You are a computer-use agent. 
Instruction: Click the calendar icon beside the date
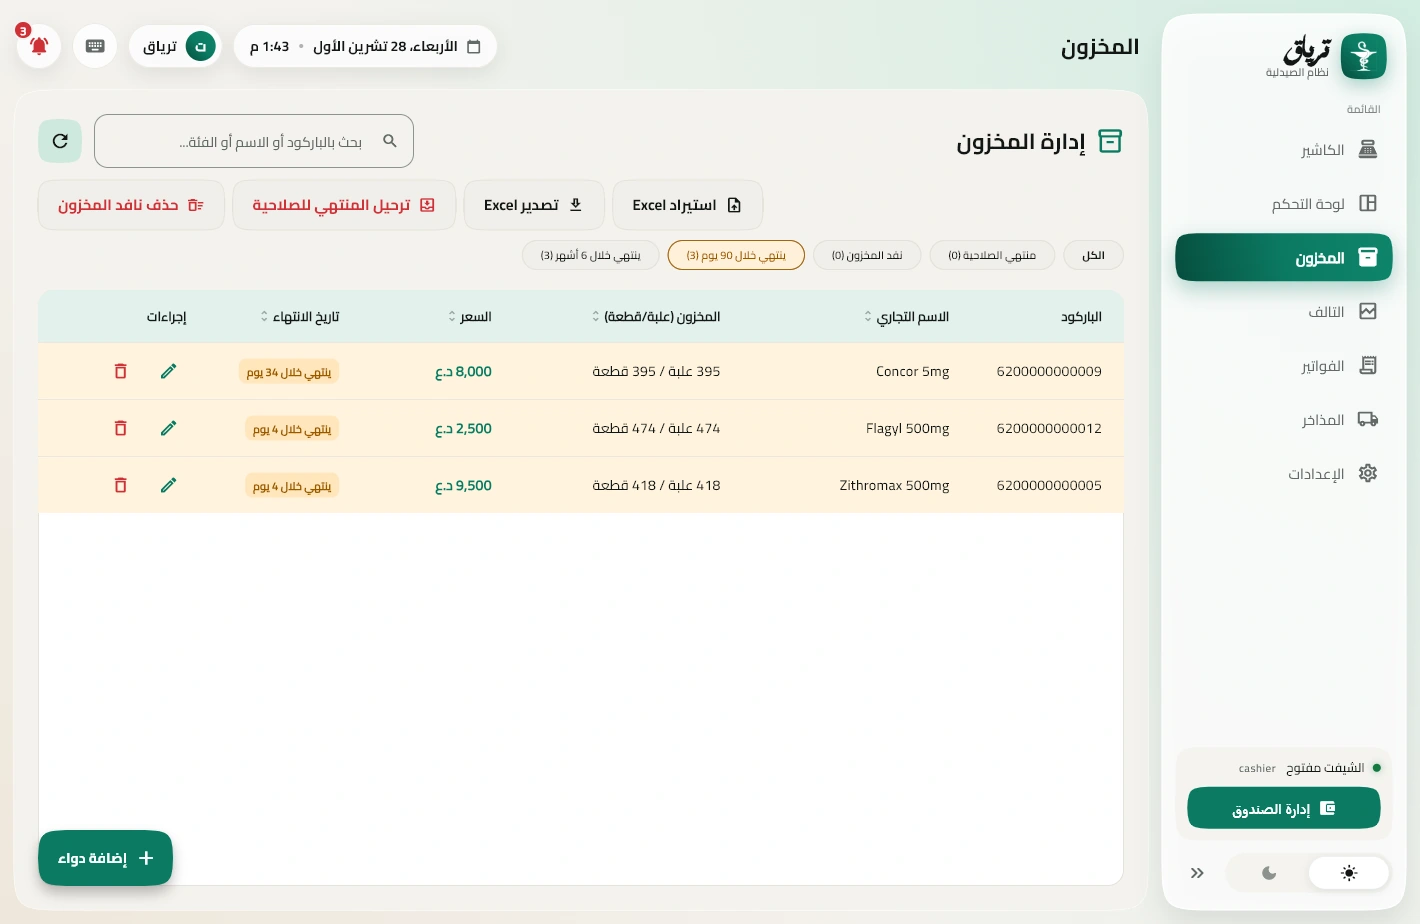click(474, 47)
